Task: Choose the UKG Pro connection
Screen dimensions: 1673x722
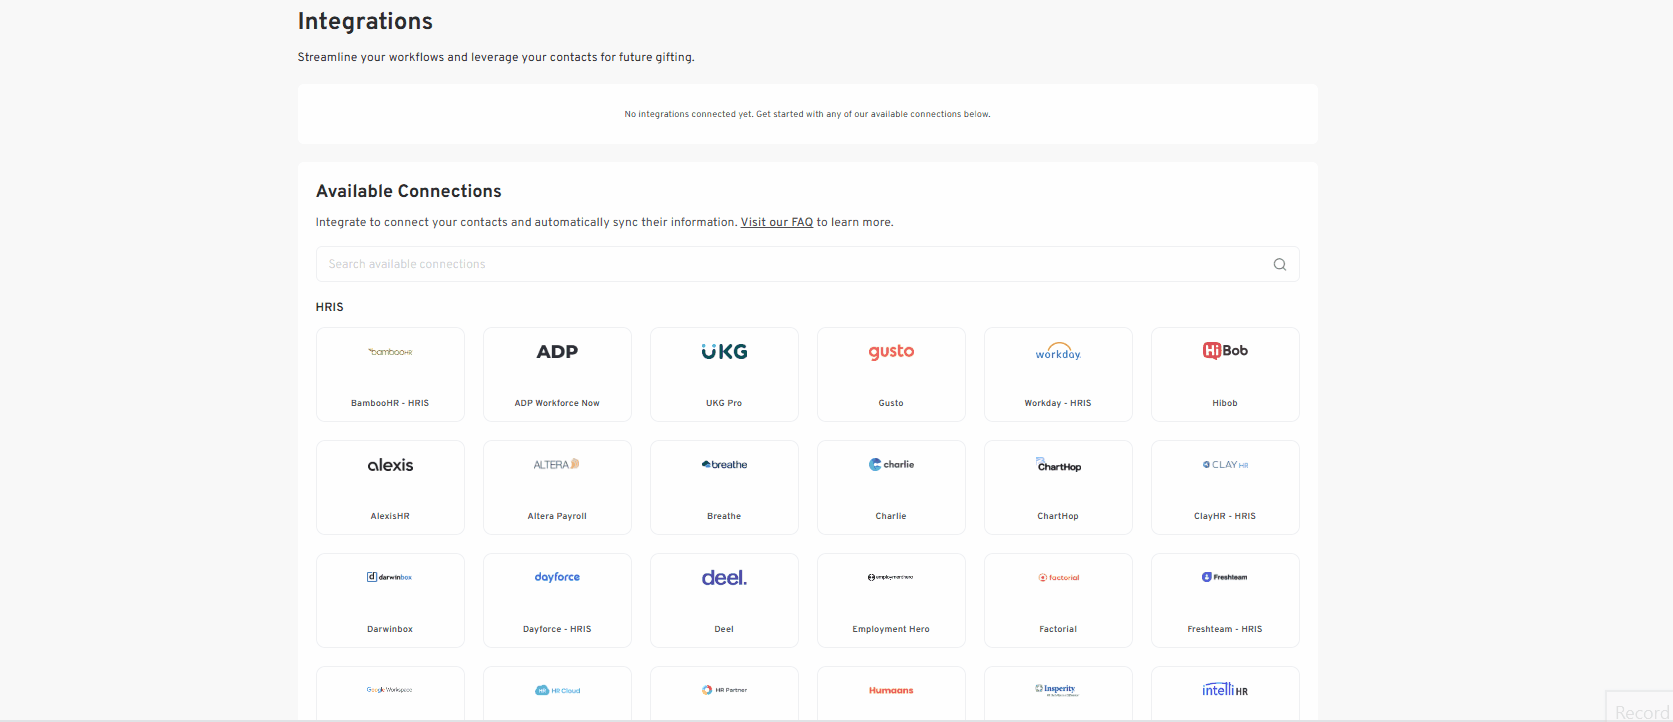Action: coord(724,374)
